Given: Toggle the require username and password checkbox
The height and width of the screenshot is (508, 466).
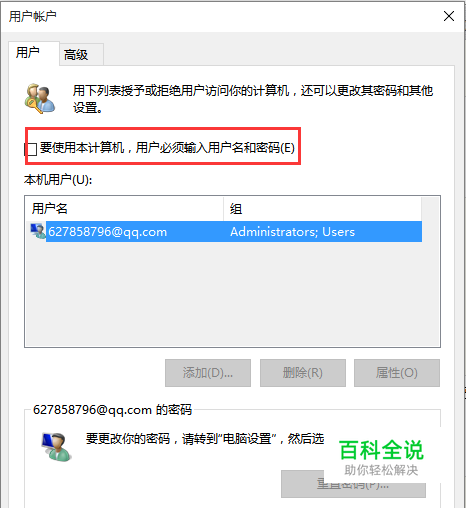Looking at the screenshot, I should click(31, 149).
